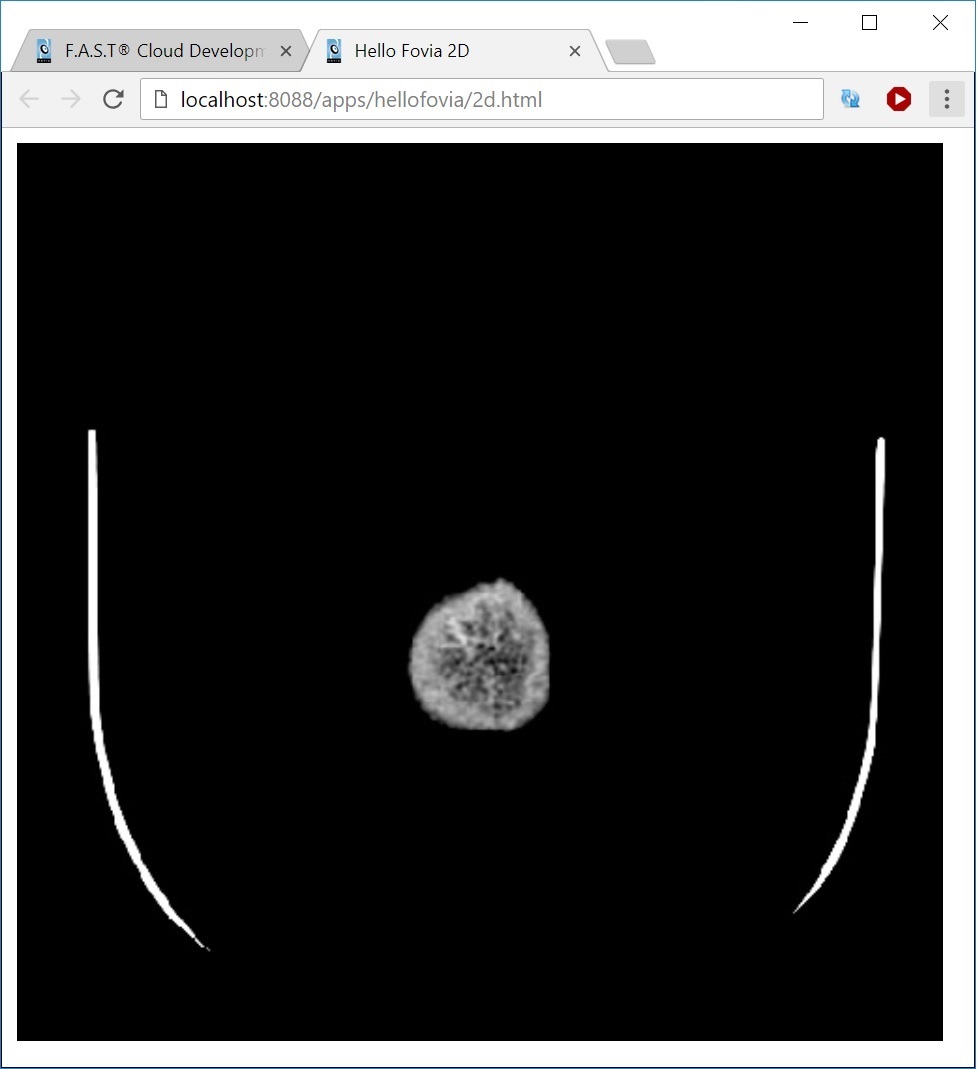Click the Fovia favicon on the first tab
Image resolution: width=978 pixels, height=1069 pixels.
(x=44, y=50)
